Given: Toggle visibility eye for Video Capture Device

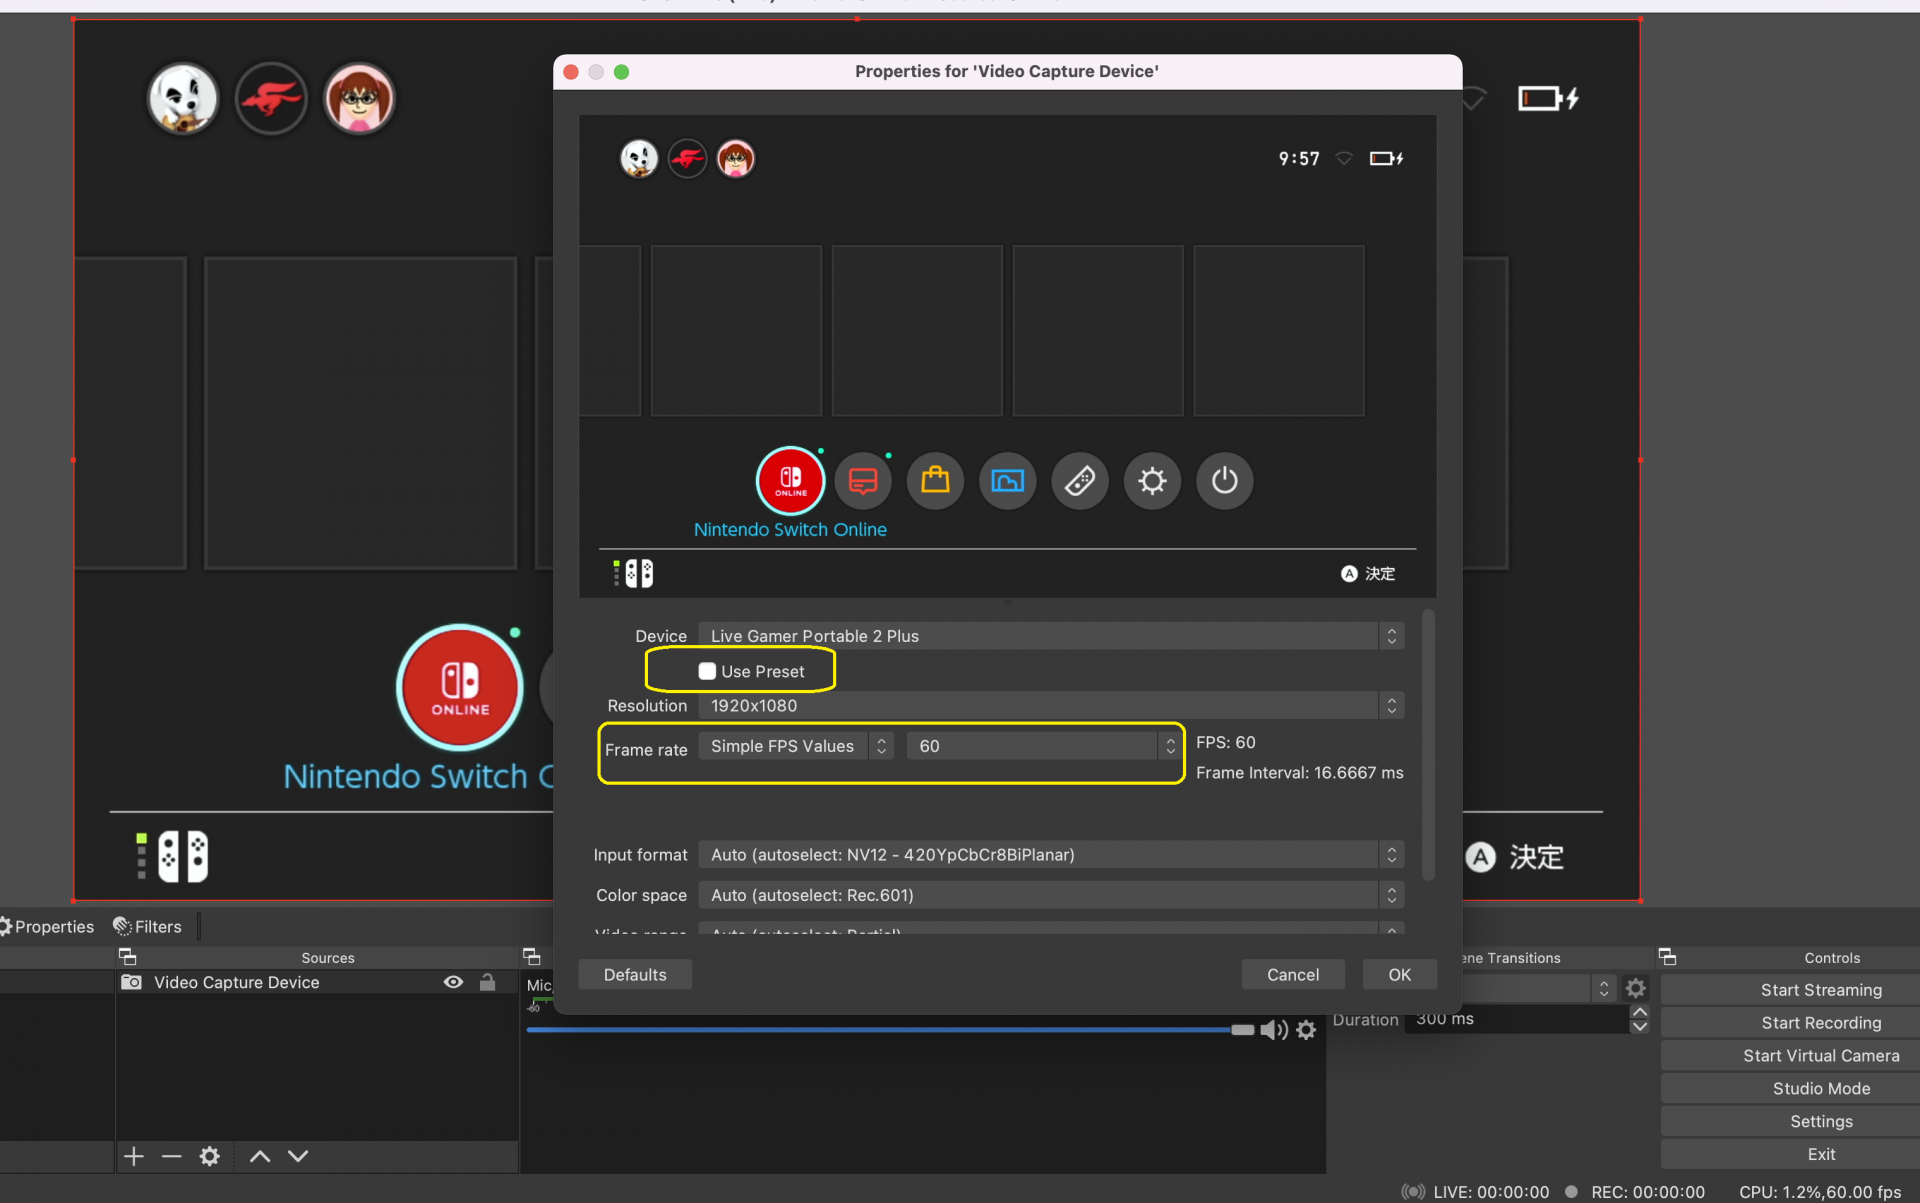Looking at the screenshot, I should pos(453,982).
